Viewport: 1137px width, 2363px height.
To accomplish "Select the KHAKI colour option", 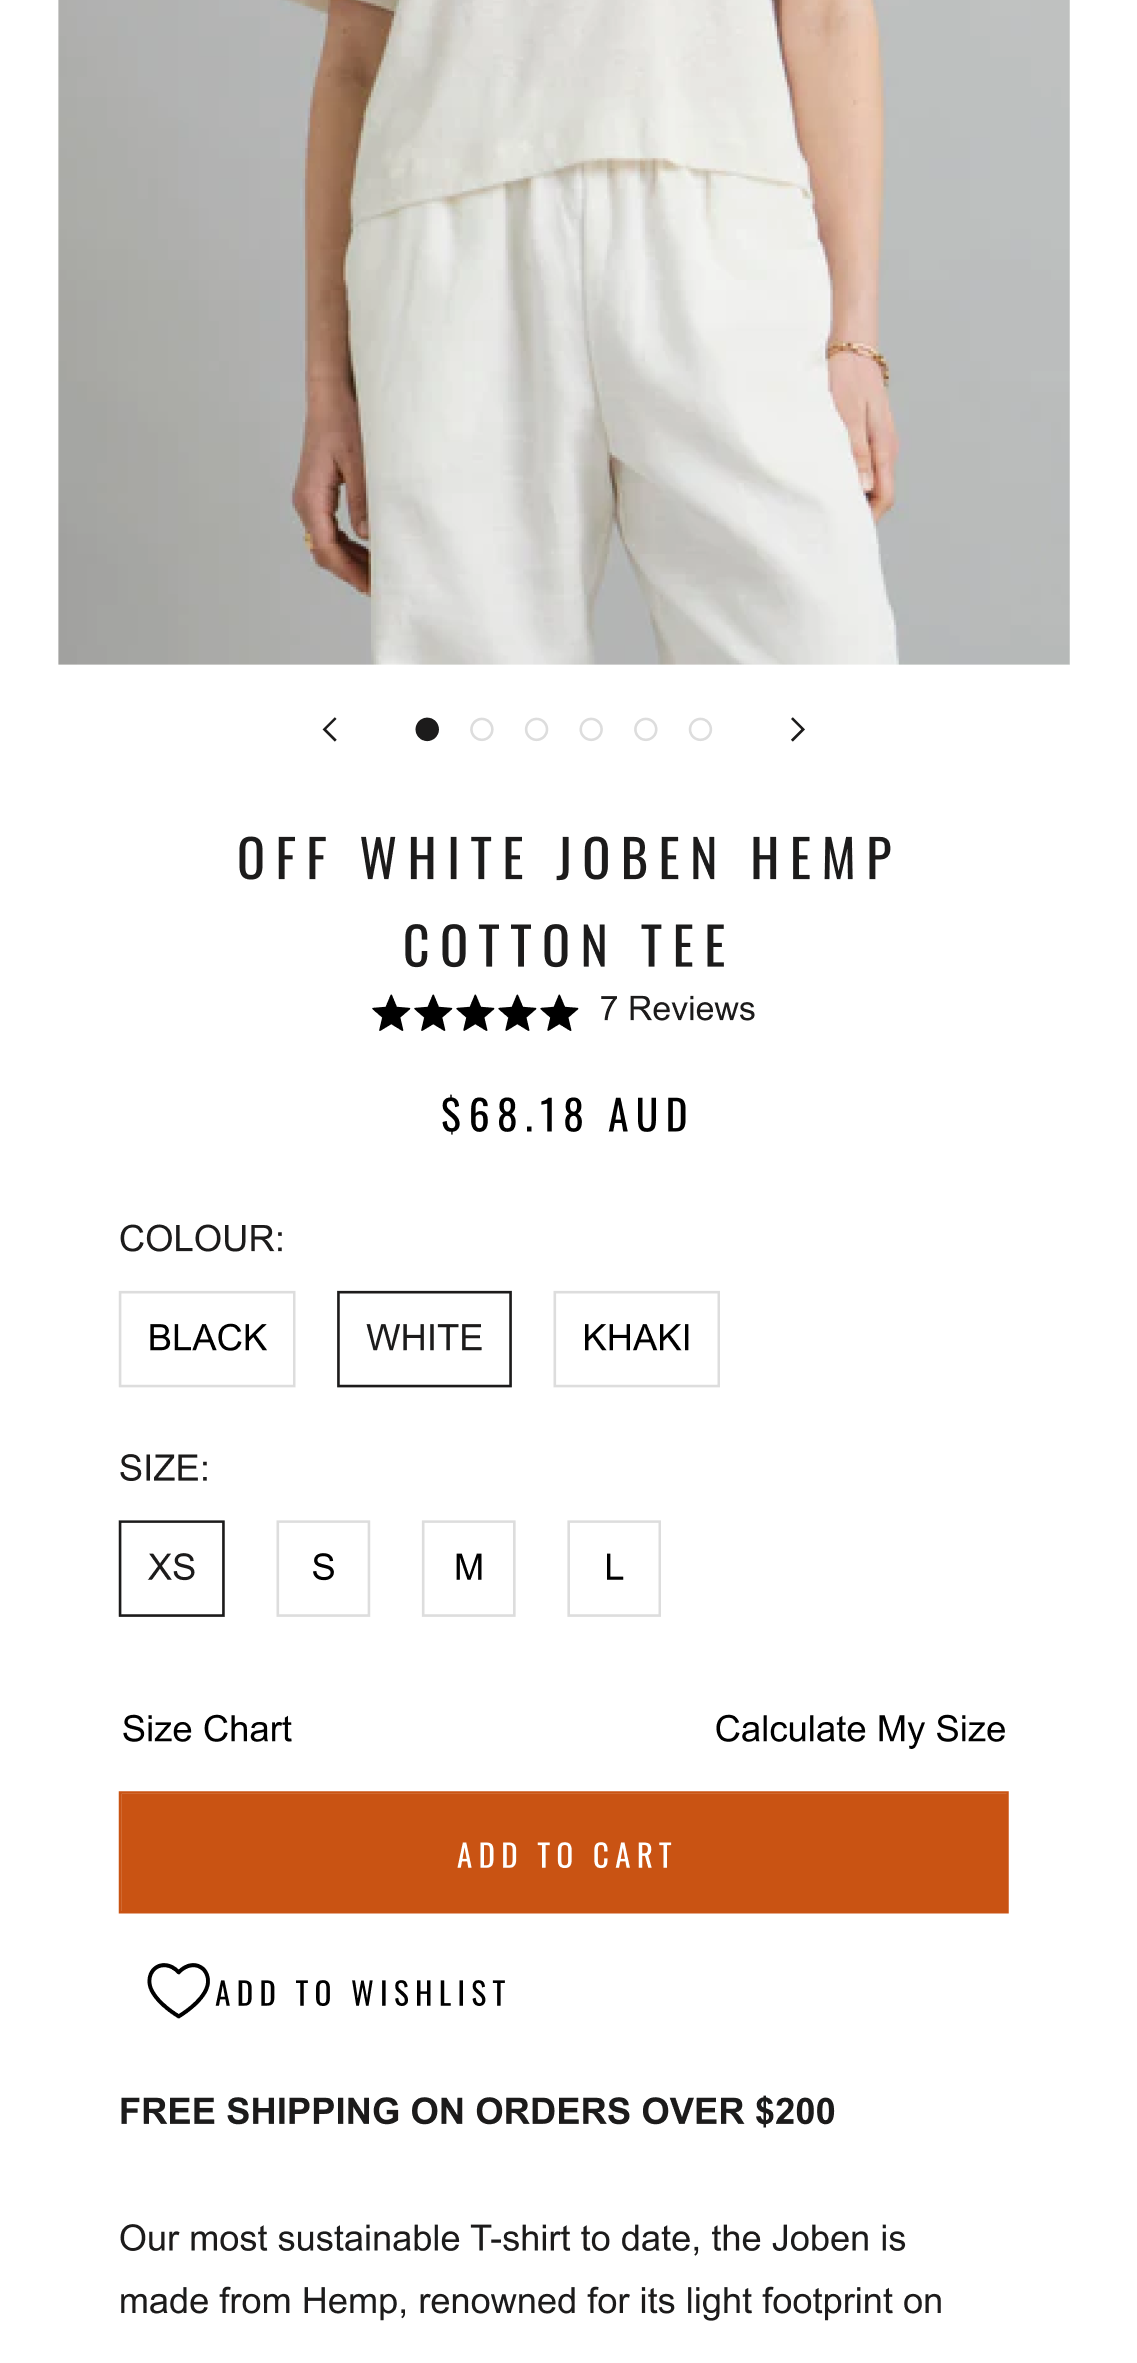I will click(637, 1339).
